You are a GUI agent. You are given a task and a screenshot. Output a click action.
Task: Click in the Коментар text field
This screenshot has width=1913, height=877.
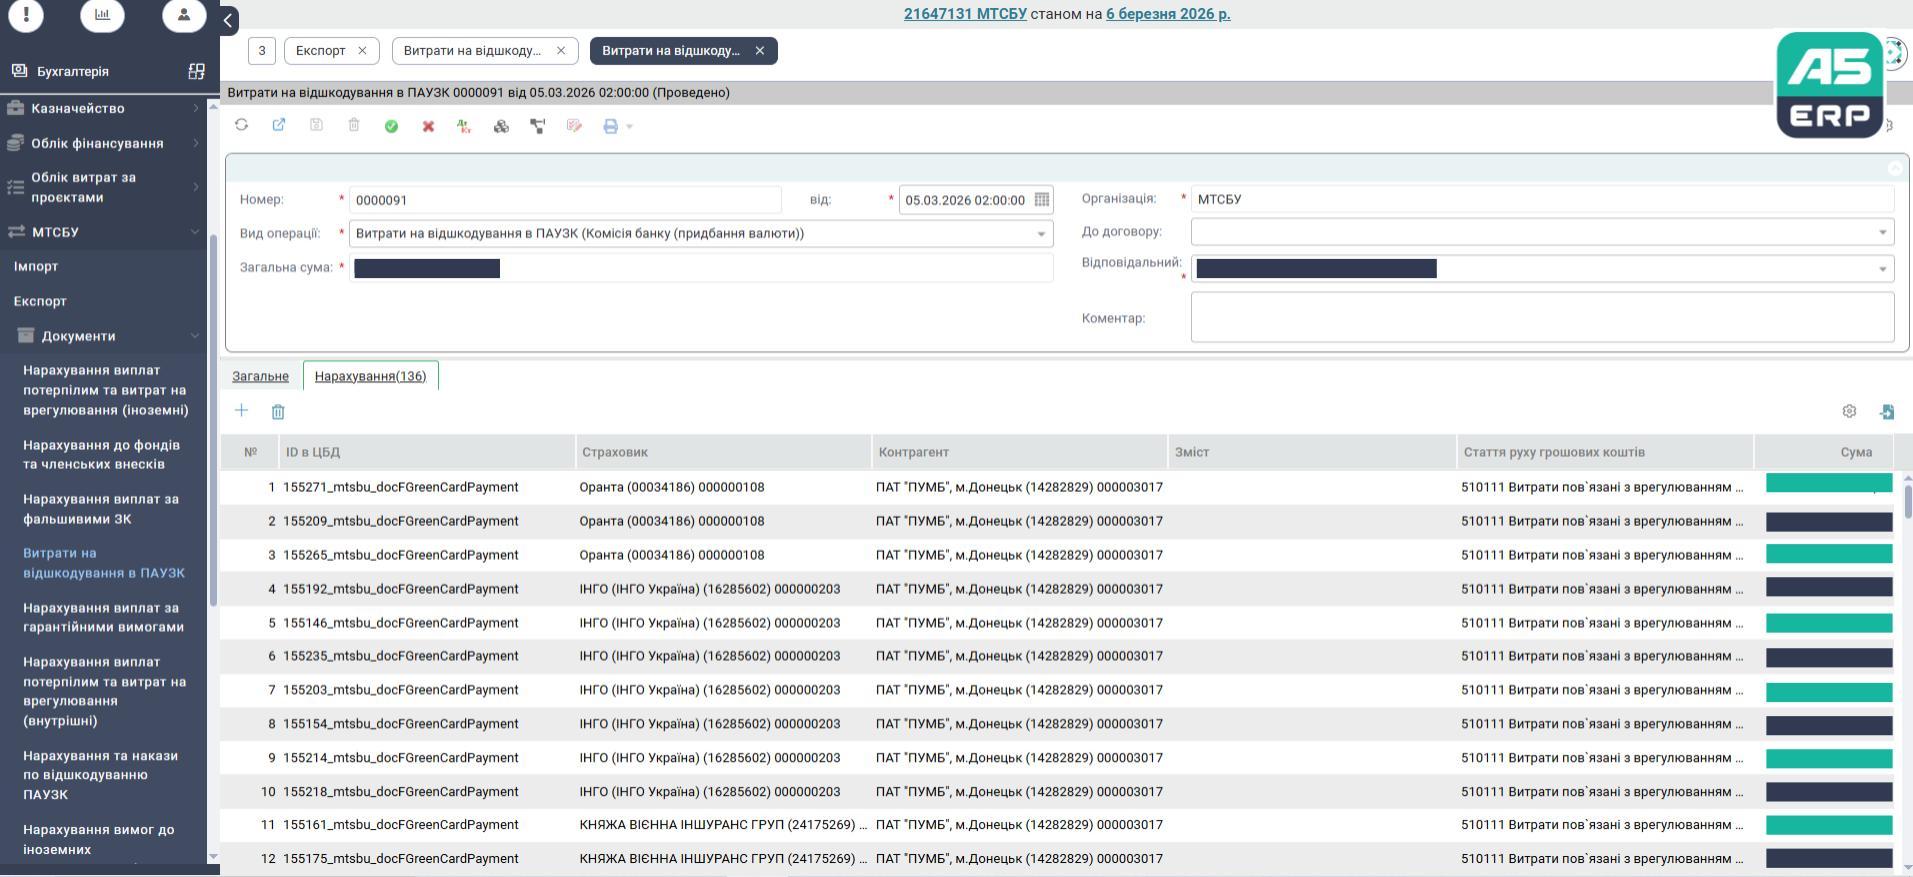pos(1541,318)
